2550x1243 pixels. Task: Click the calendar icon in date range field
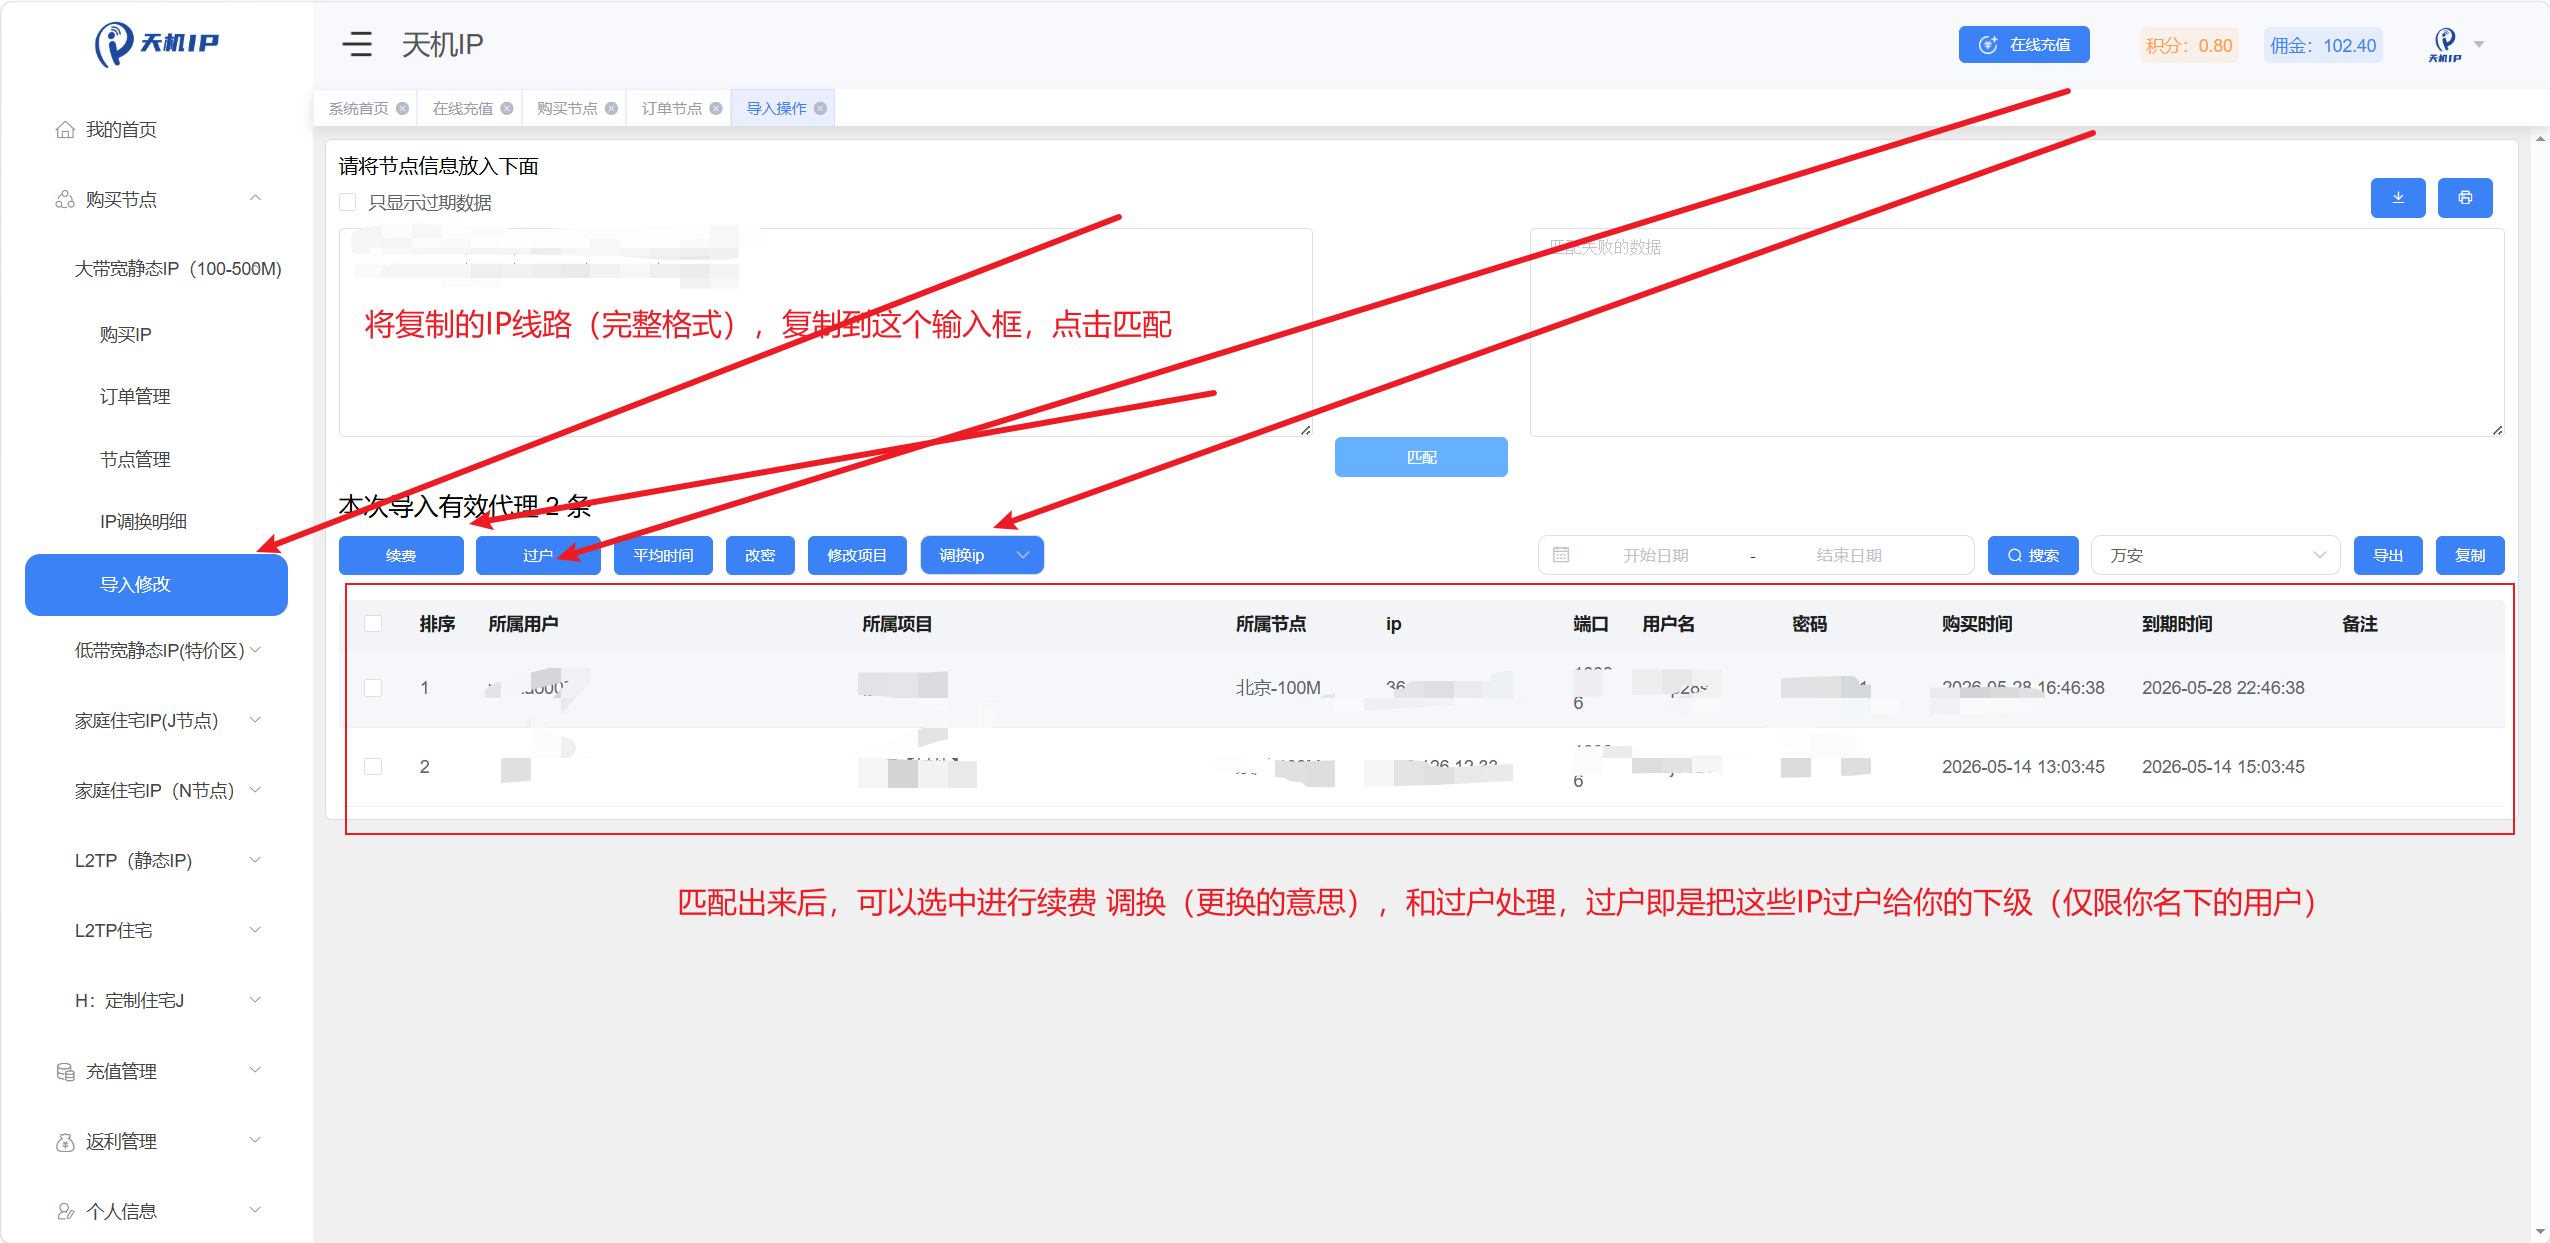pos(1561,555)
